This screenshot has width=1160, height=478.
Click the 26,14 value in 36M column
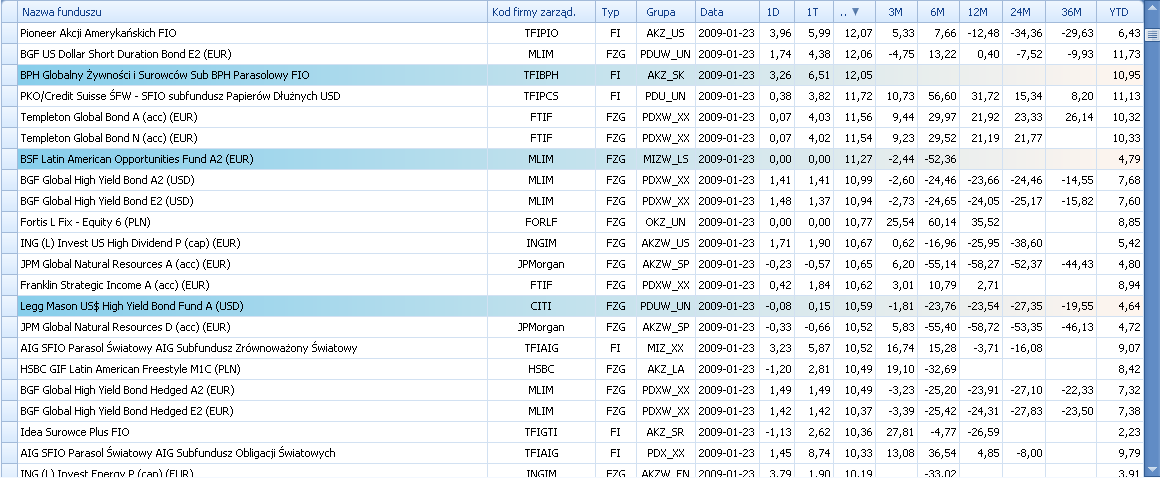[x=1070, y=117]
